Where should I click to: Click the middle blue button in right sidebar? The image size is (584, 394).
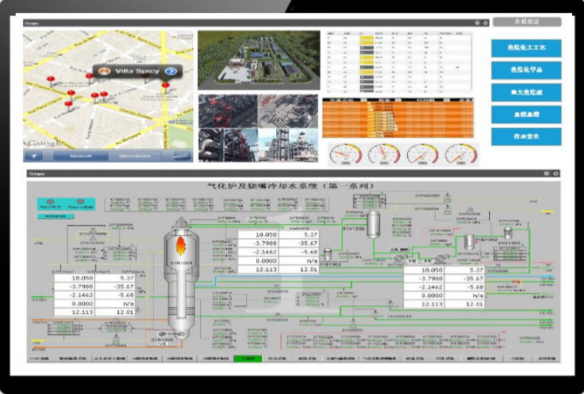click(x=526, y=92)
